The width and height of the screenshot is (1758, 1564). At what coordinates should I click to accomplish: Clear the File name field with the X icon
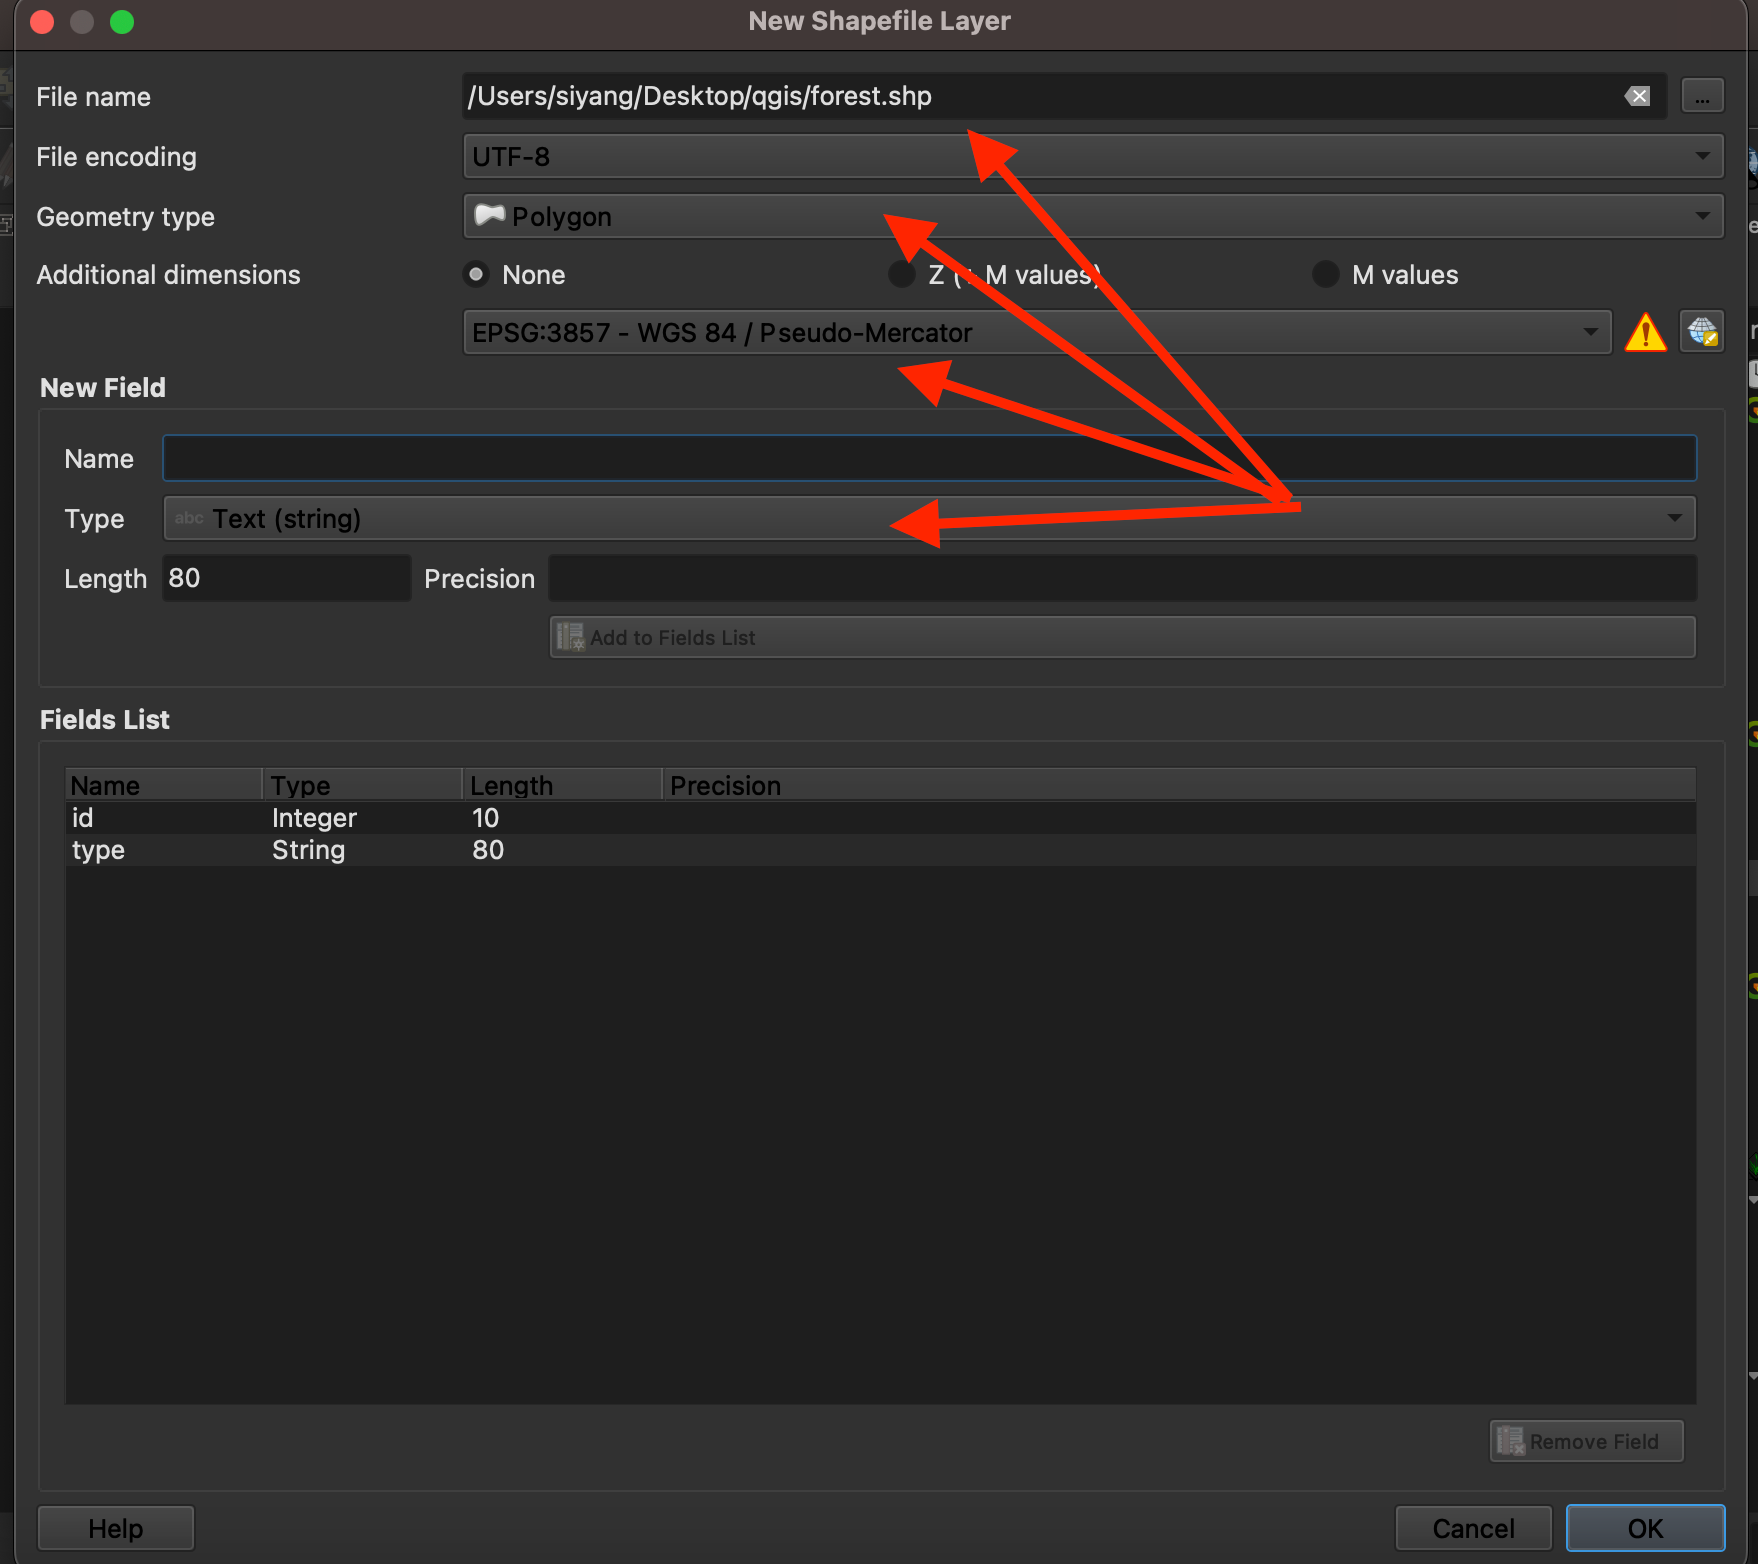(1638, 96)
